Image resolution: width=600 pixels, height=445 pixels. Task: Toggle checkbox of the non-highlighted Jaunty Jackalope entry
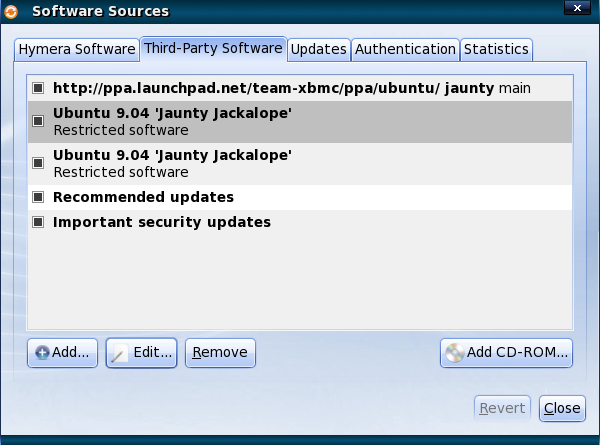click(x=38, y=163)
